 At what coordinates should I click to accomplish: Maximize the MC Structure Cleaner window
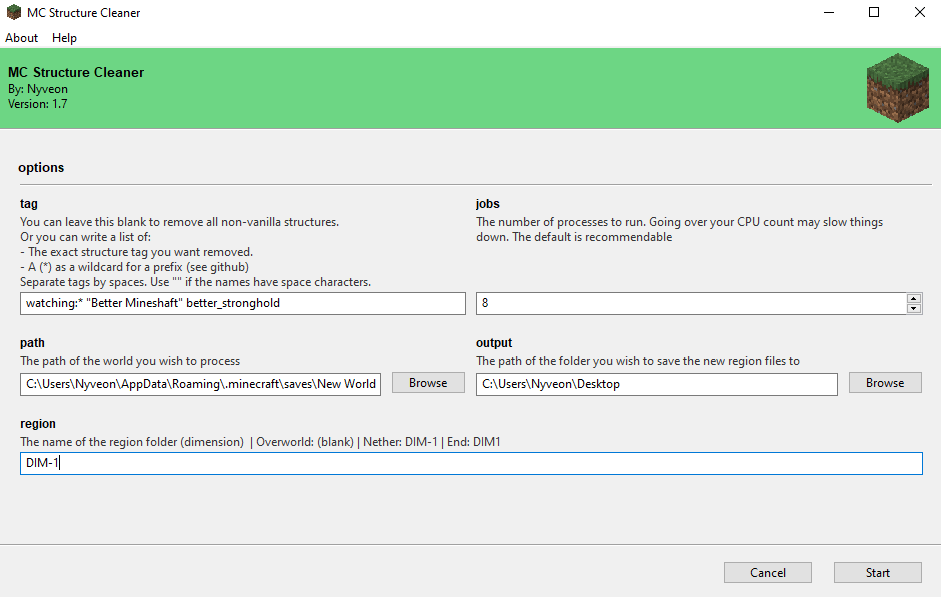point(874,12)
